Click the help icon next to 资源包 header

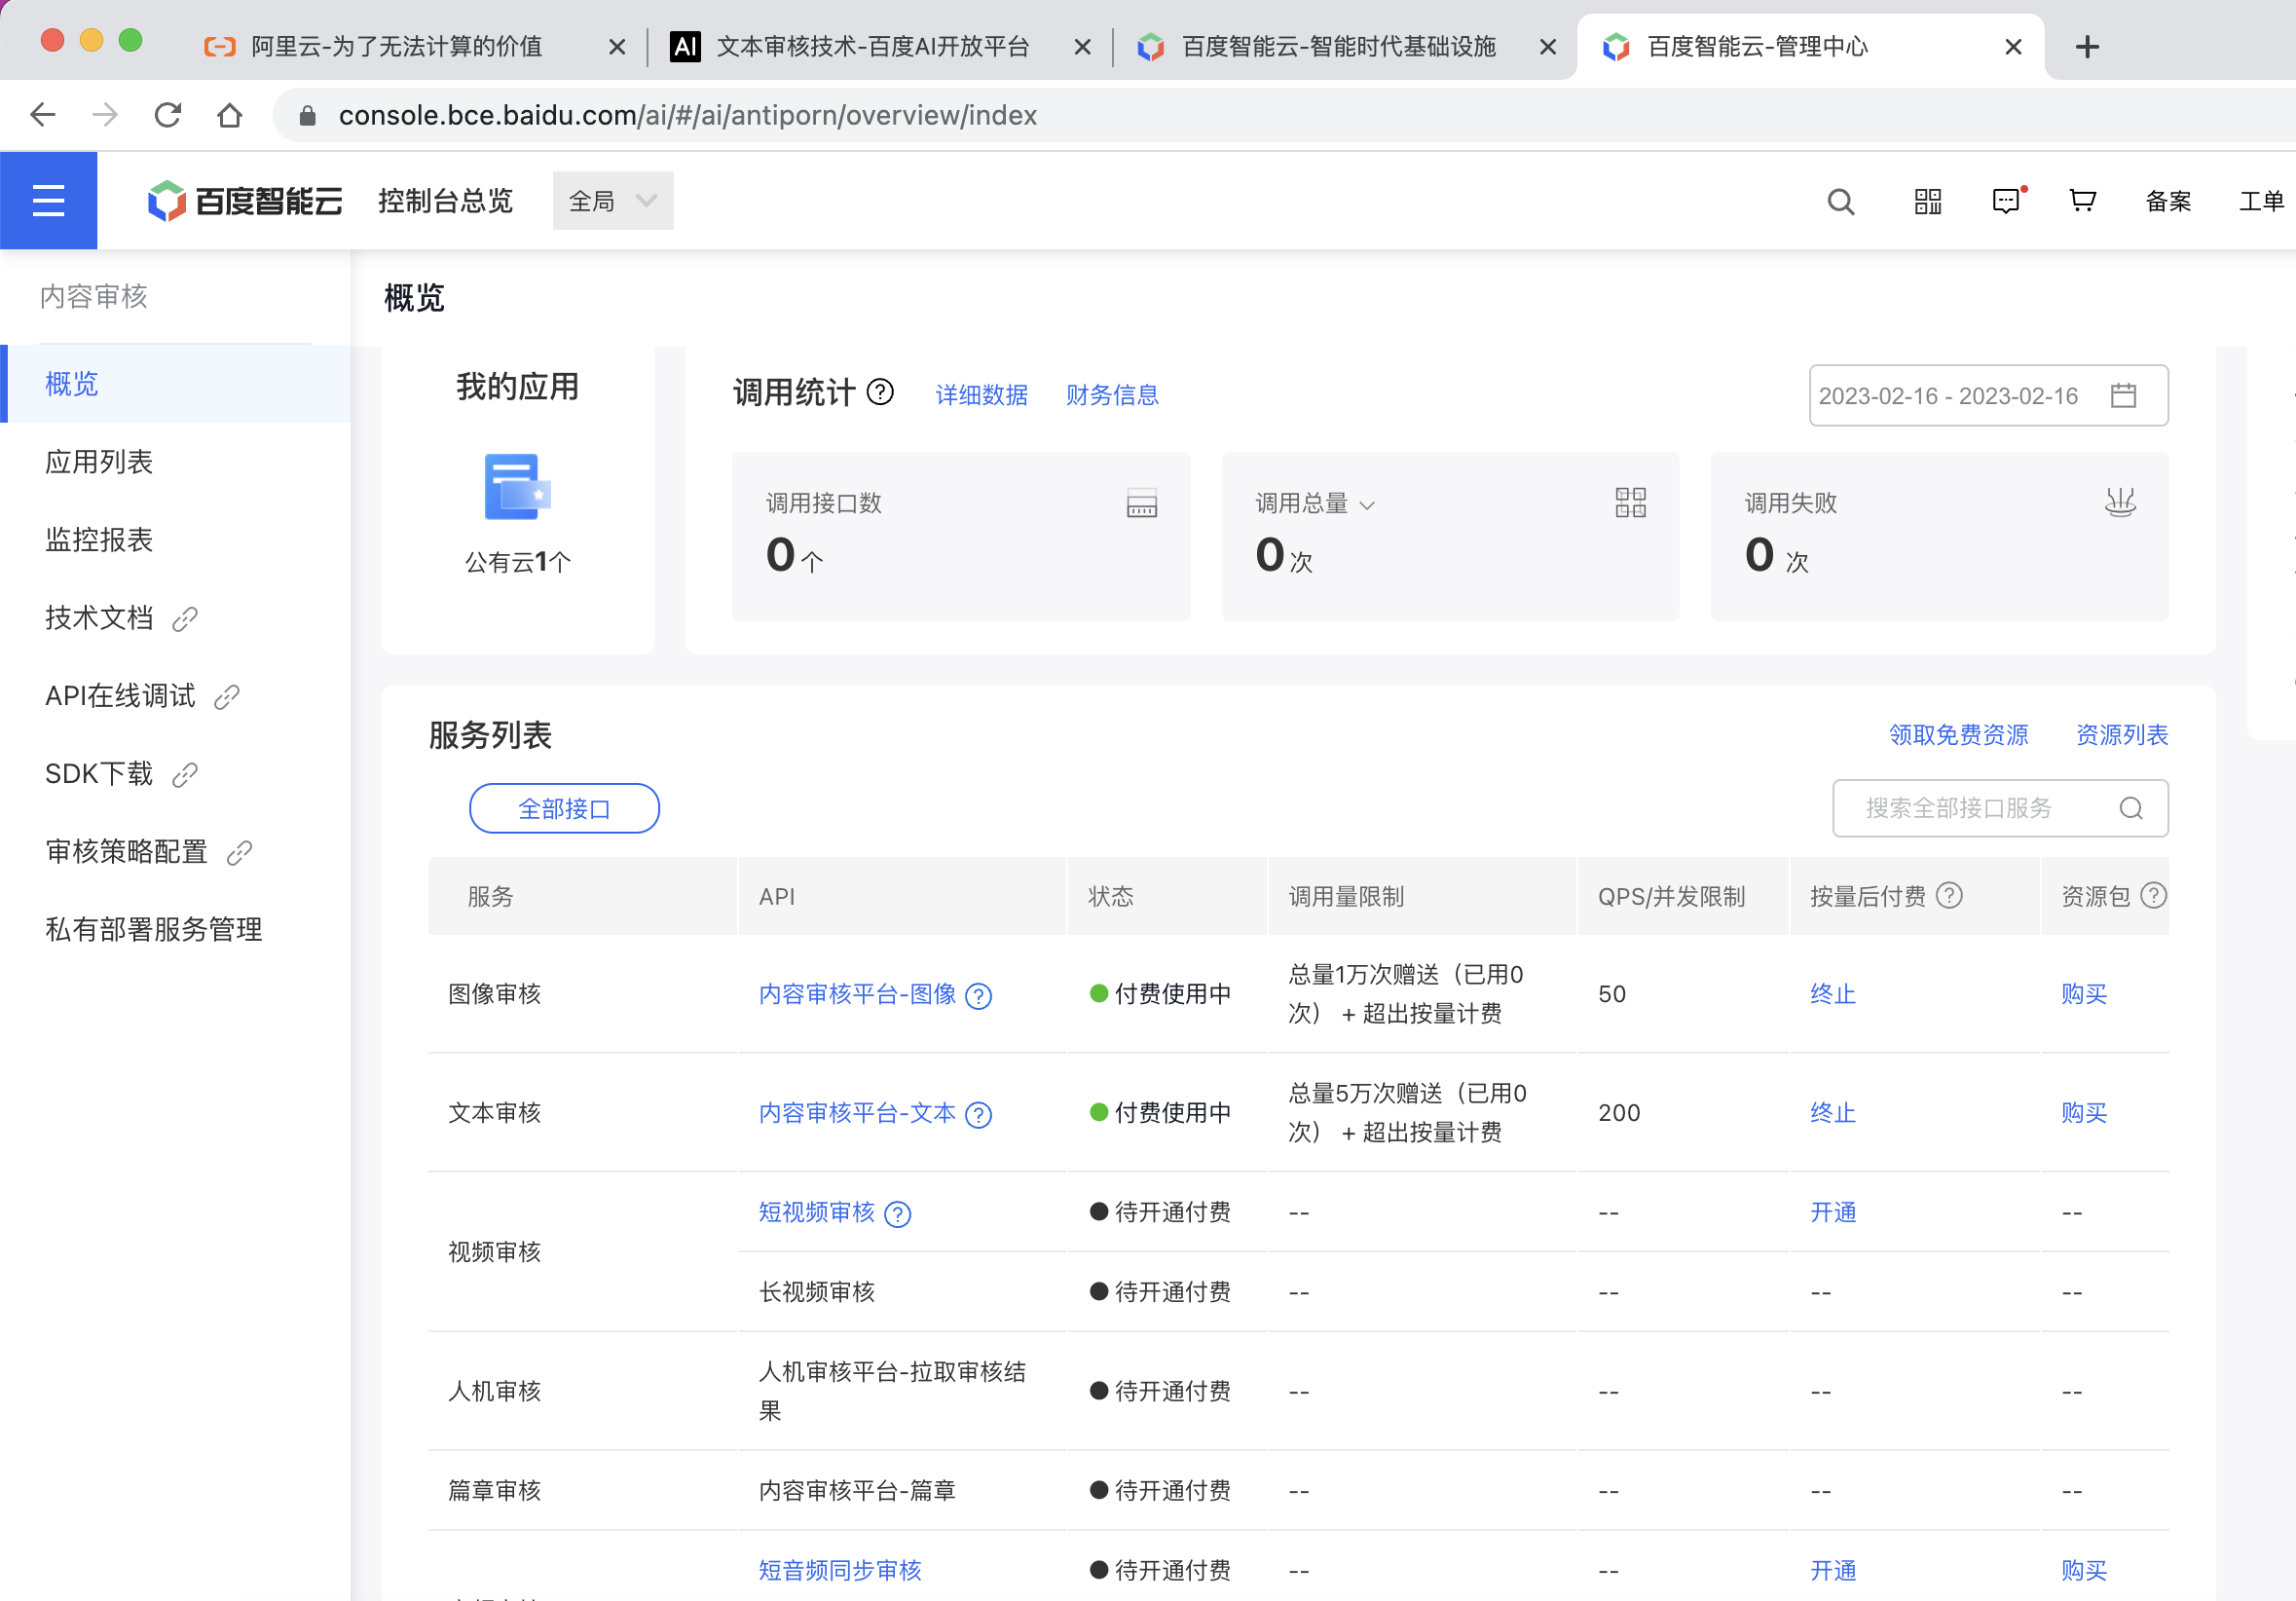coord(2153,895)
